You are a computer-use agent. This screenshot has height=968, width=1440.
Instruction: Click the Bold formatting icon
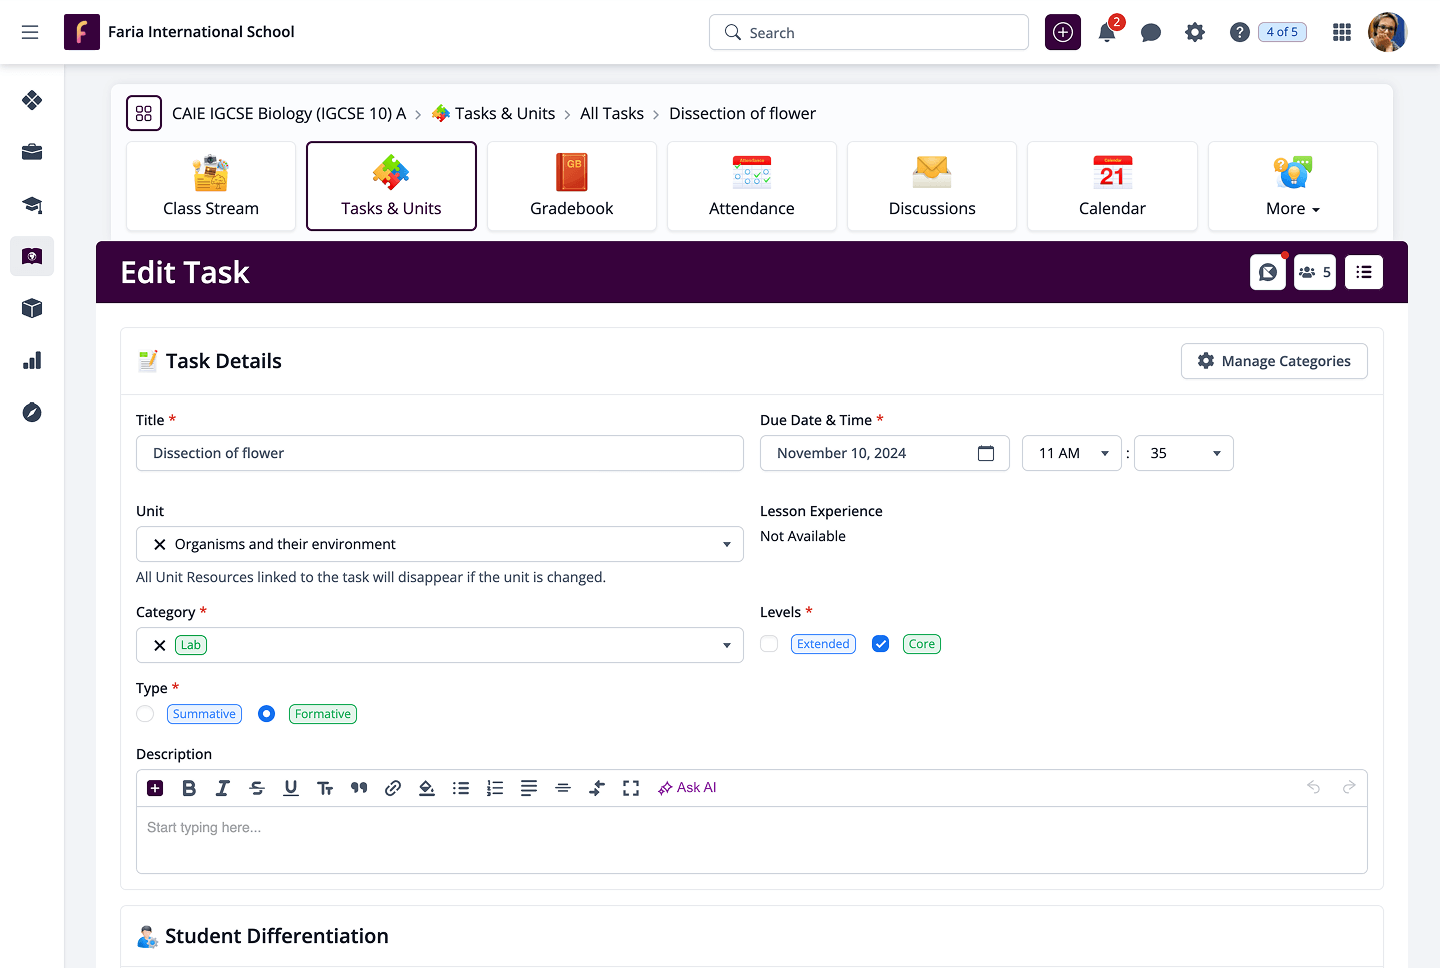point(189,788)
